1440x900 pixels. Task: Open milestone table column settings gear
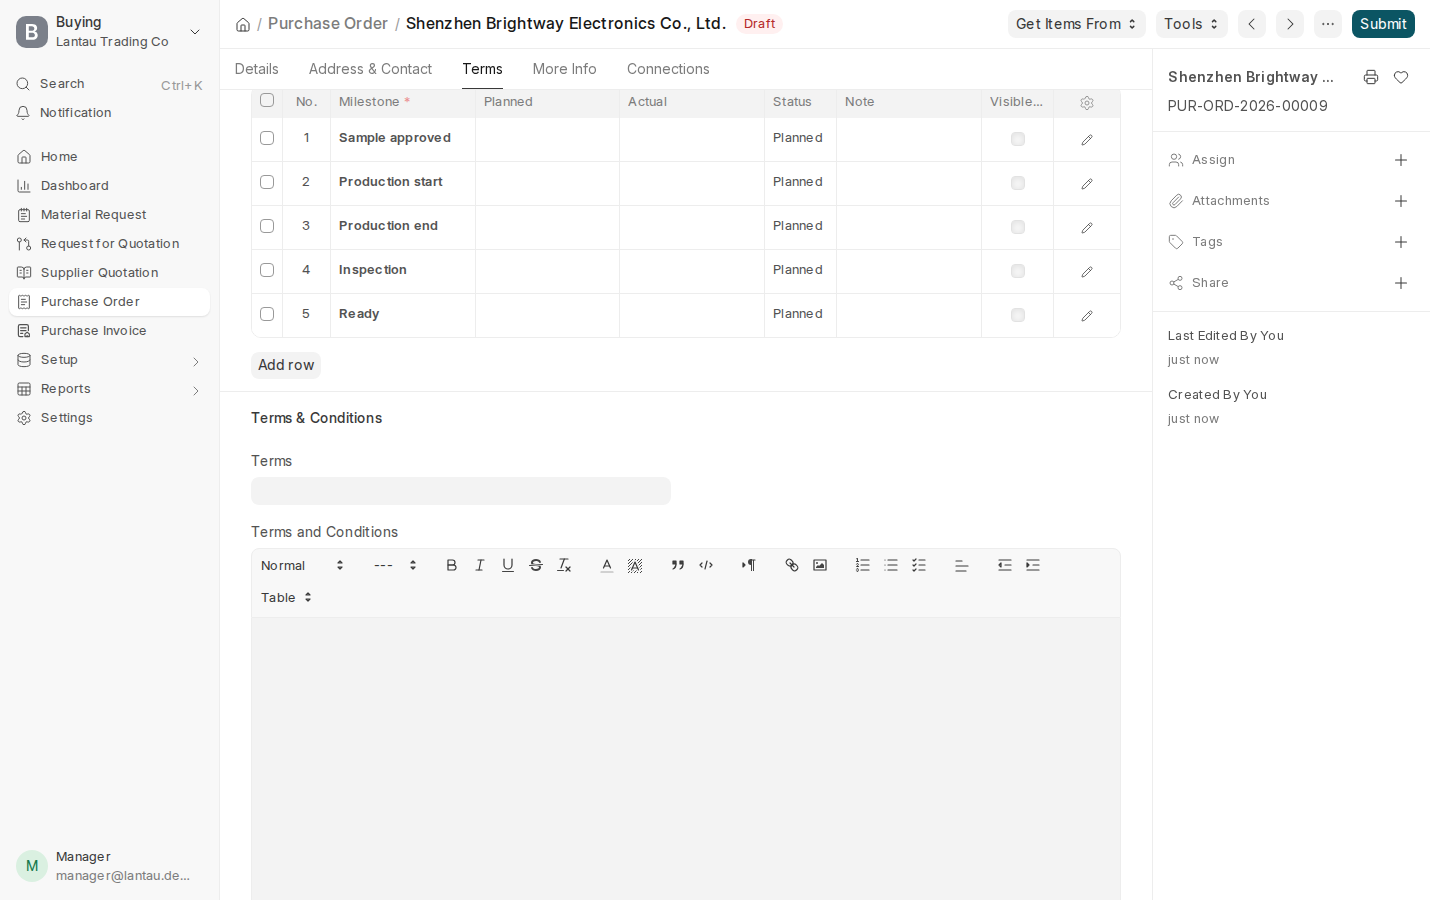pos(1087,102)
